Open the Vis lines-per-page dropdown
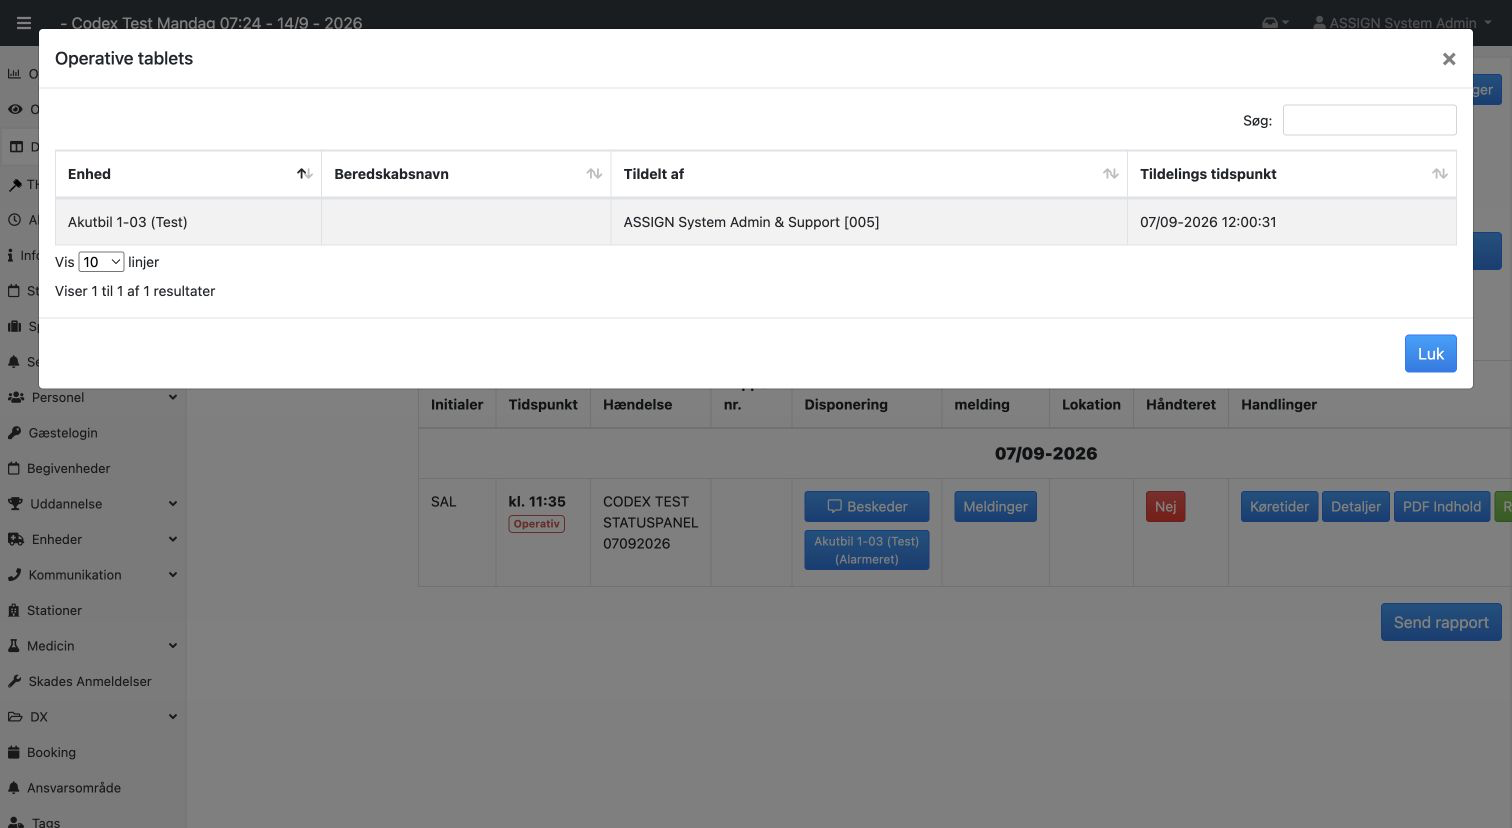Image resolution: width=1512 pixels, height=828 pixels. [x=101, y=262]
